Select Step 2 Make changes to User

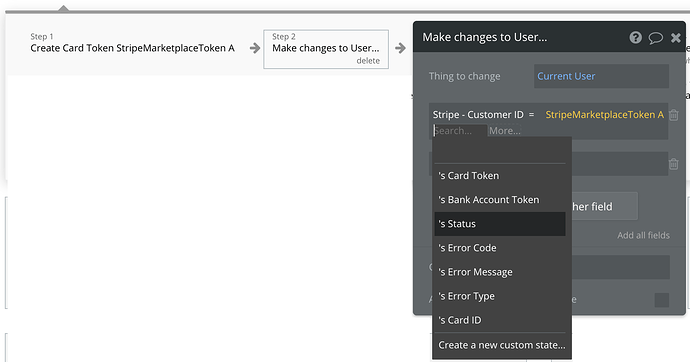(326, 49)
